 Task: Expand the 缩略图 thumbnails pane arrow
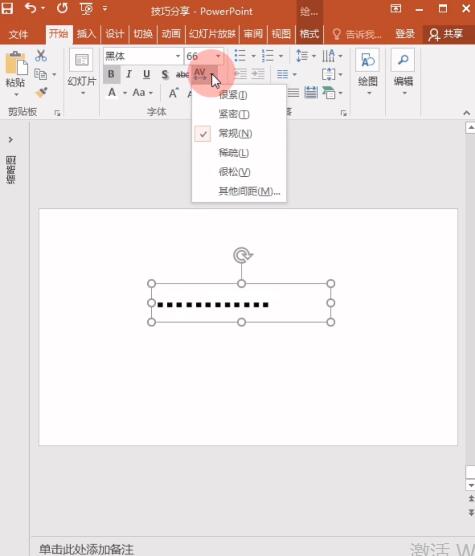11,140
